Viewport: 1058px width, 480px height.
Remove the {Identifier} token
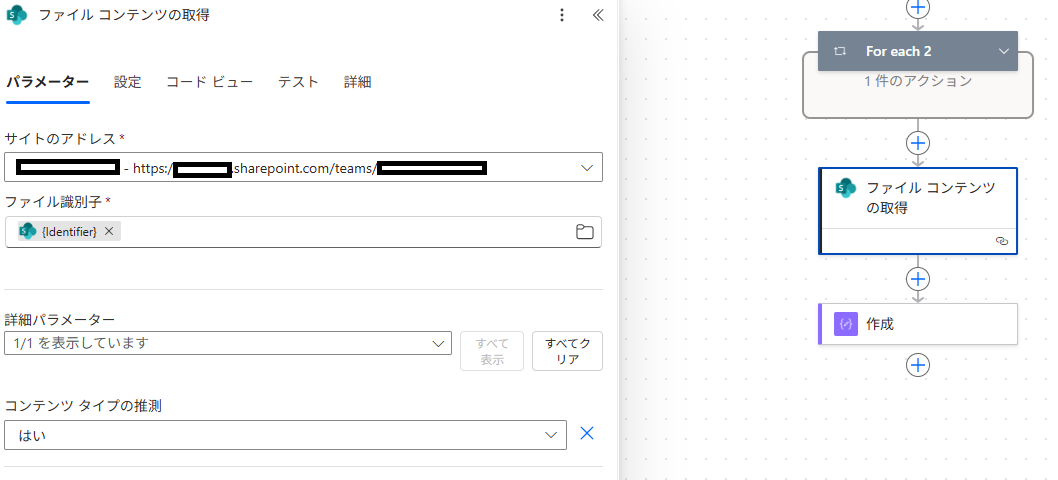109,232
